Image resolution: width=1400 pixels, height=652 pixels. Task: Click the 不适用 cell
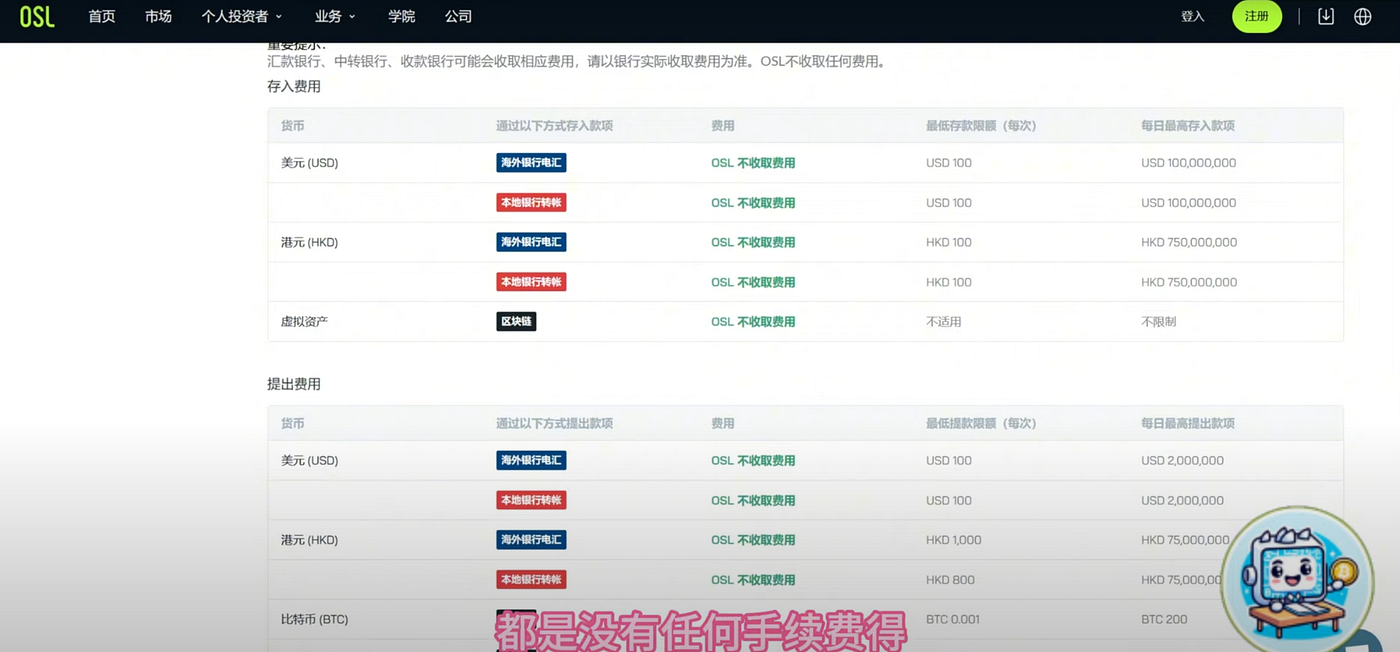(944, 322)
